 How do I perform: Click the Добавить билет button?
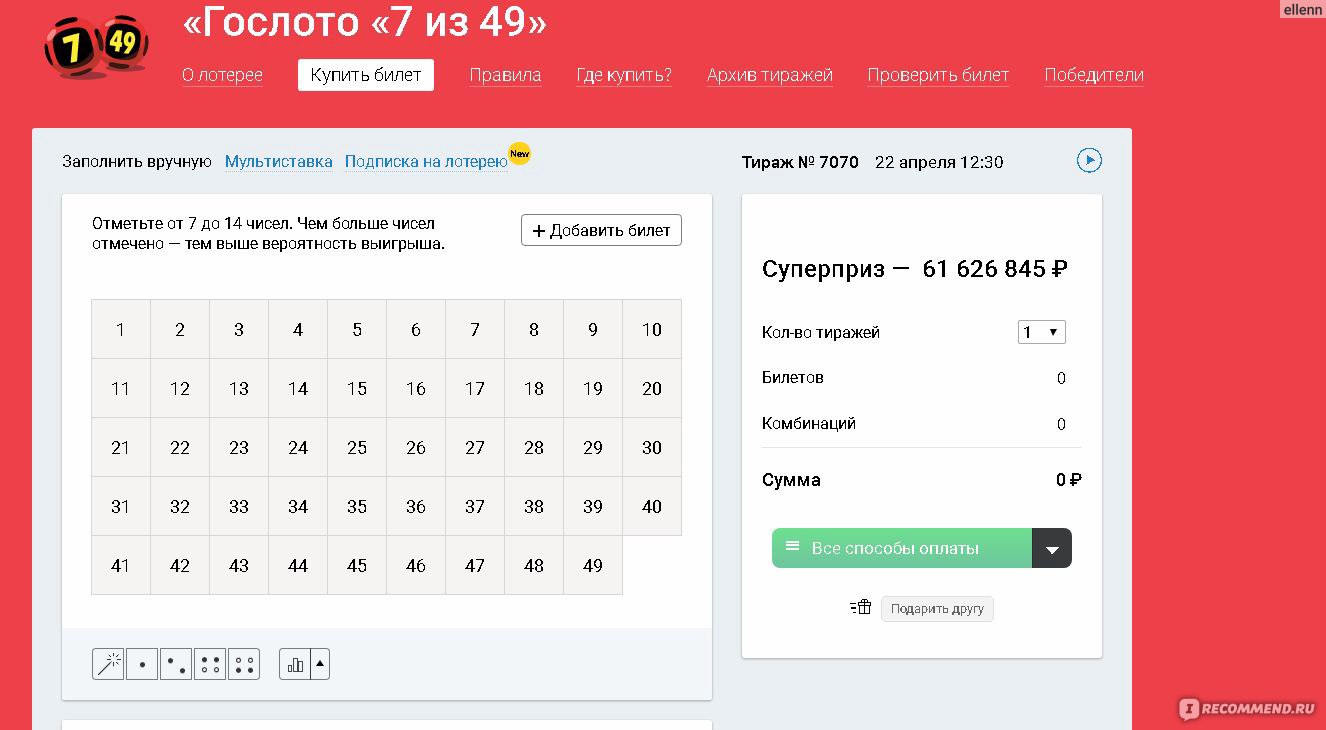coord(601,230)
